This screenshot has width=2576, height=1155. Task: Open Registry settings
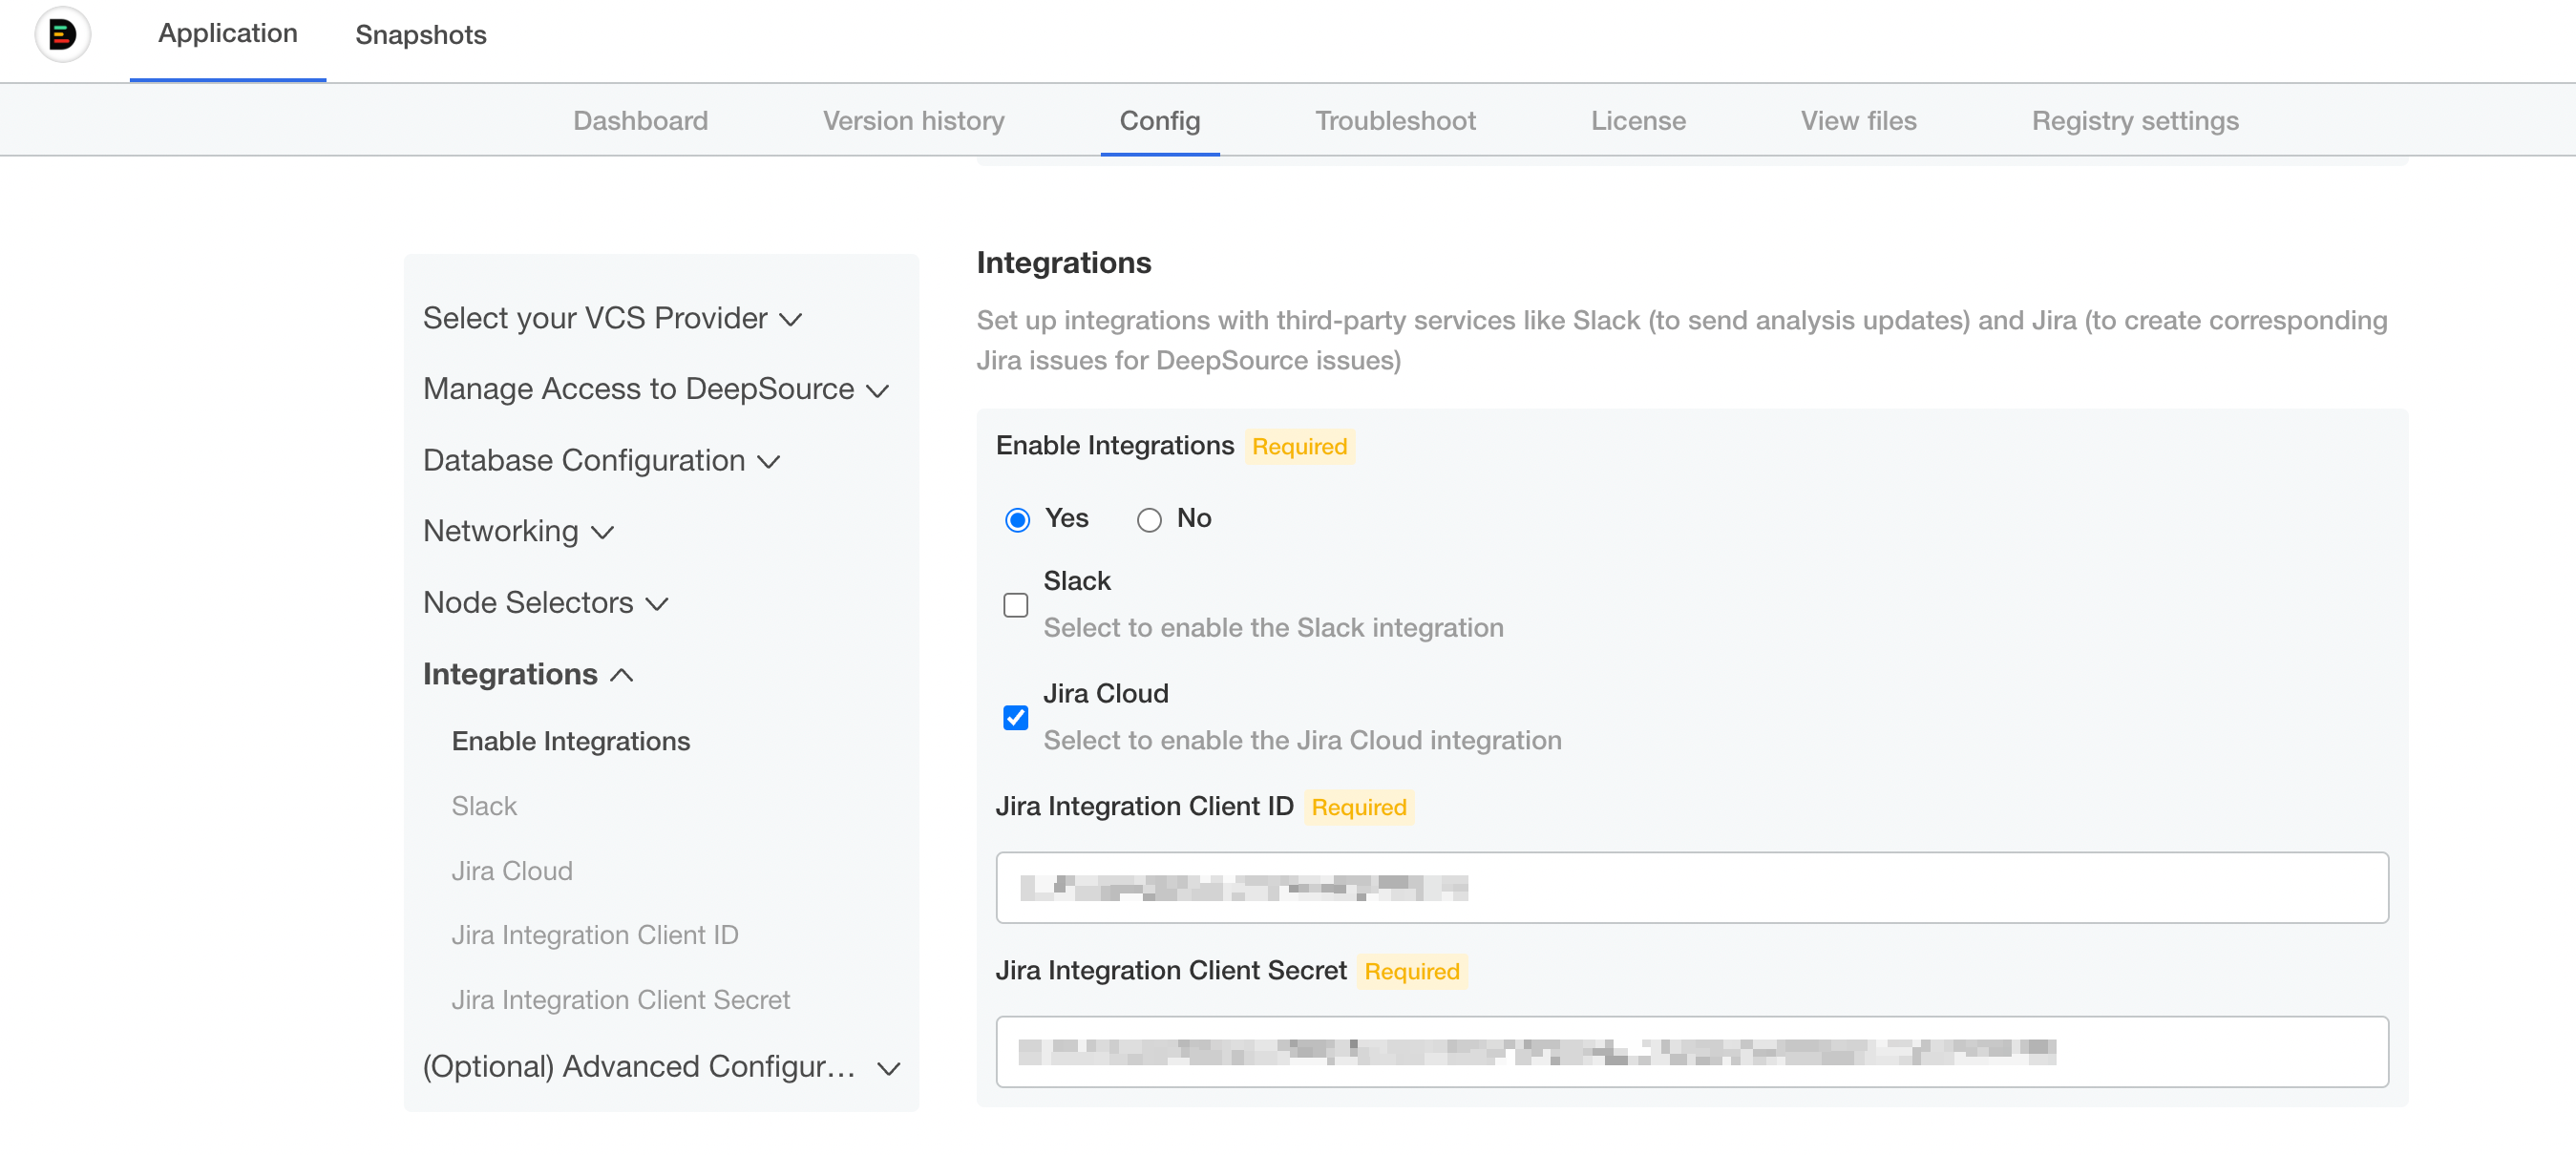tap(2135, 120)
